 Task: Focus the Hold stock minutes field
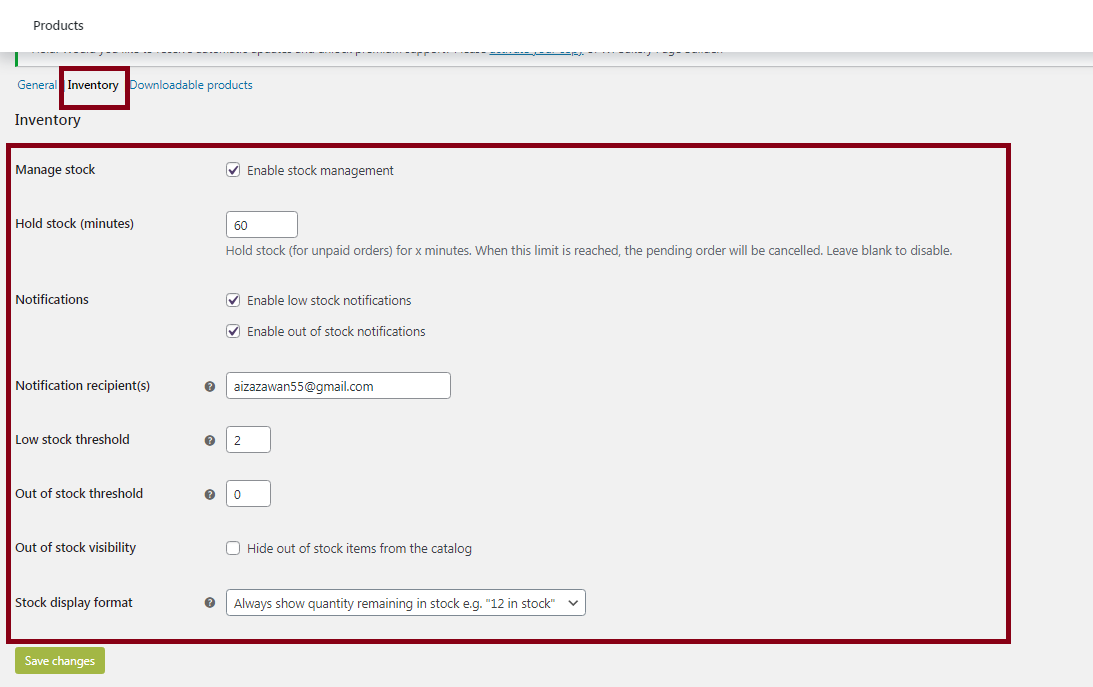[x=262, y=225]
